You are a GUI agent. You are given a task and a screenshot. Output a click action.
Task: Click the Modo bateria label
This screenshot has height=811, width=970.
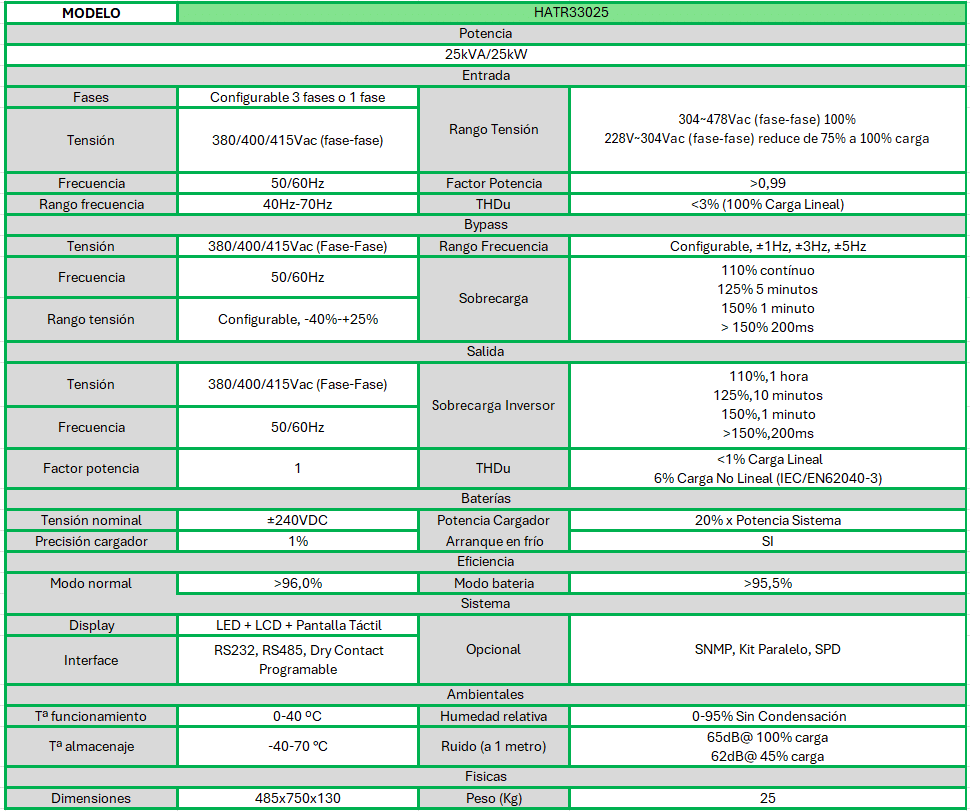(494, 583)
